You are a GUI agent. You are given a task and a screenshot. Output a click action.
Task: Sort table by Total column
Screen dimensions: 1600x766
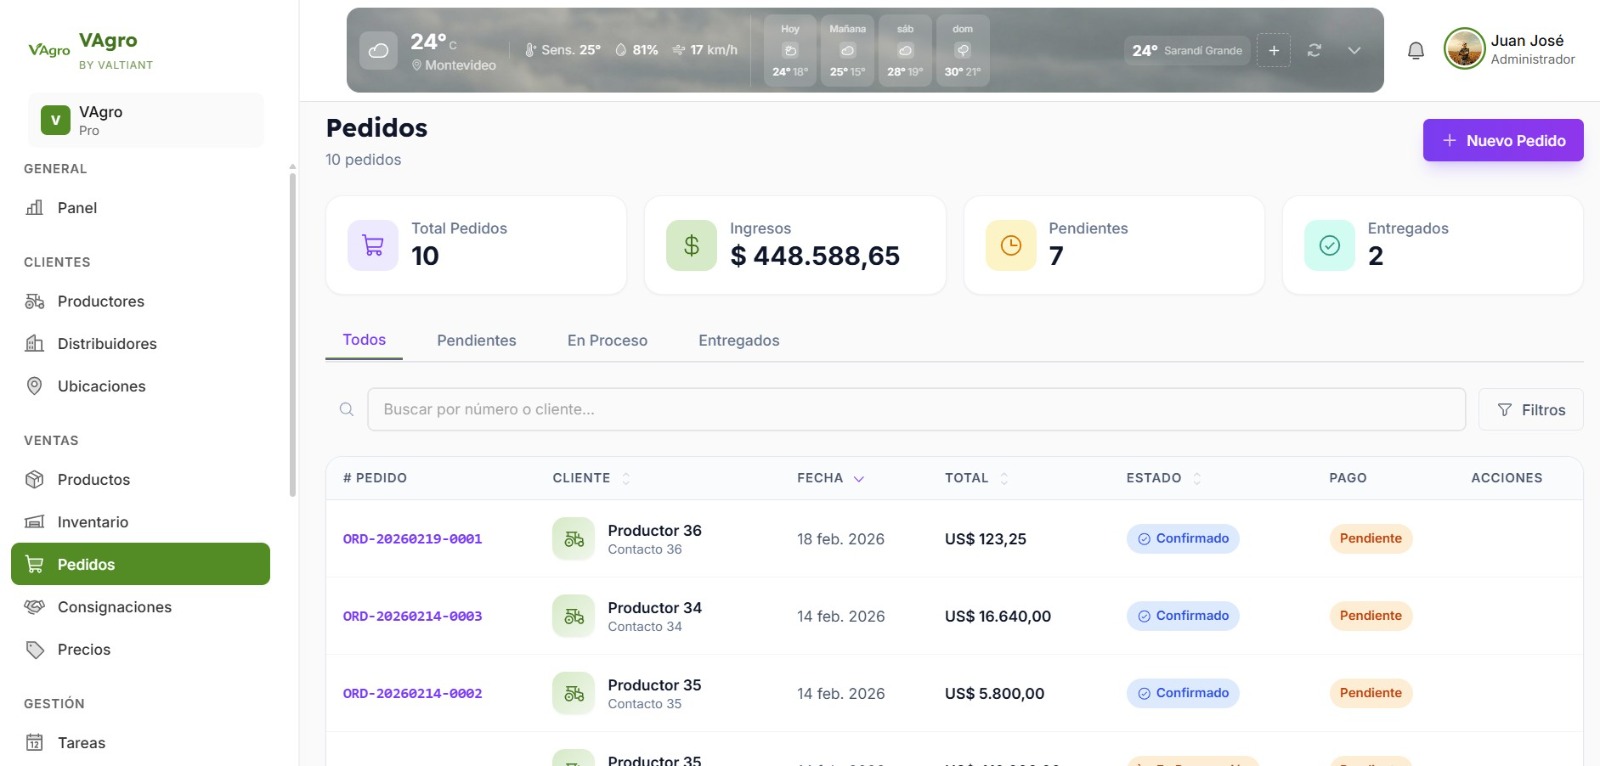(x=976, y=478)
